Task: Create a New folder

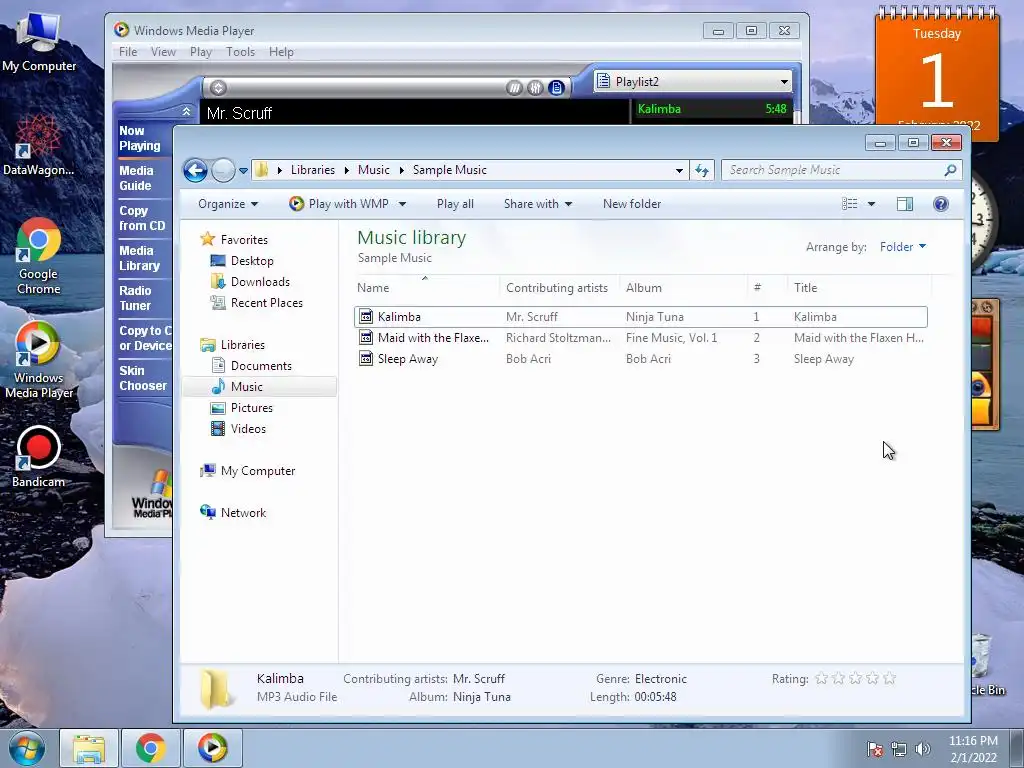Action: click(632, 204)
